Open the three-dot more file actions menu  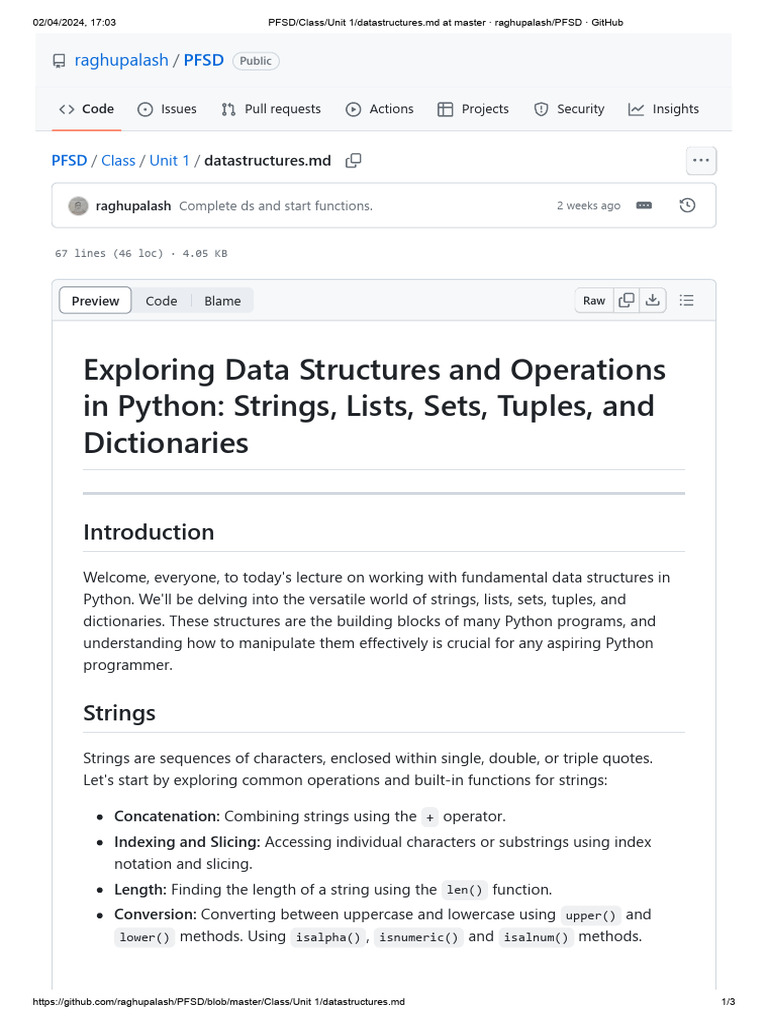pos(700,160)
